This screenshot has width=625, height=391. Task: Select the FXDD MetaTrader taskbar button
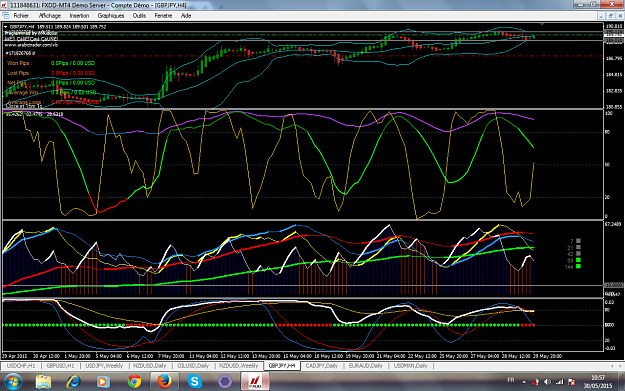pos(255,381)
